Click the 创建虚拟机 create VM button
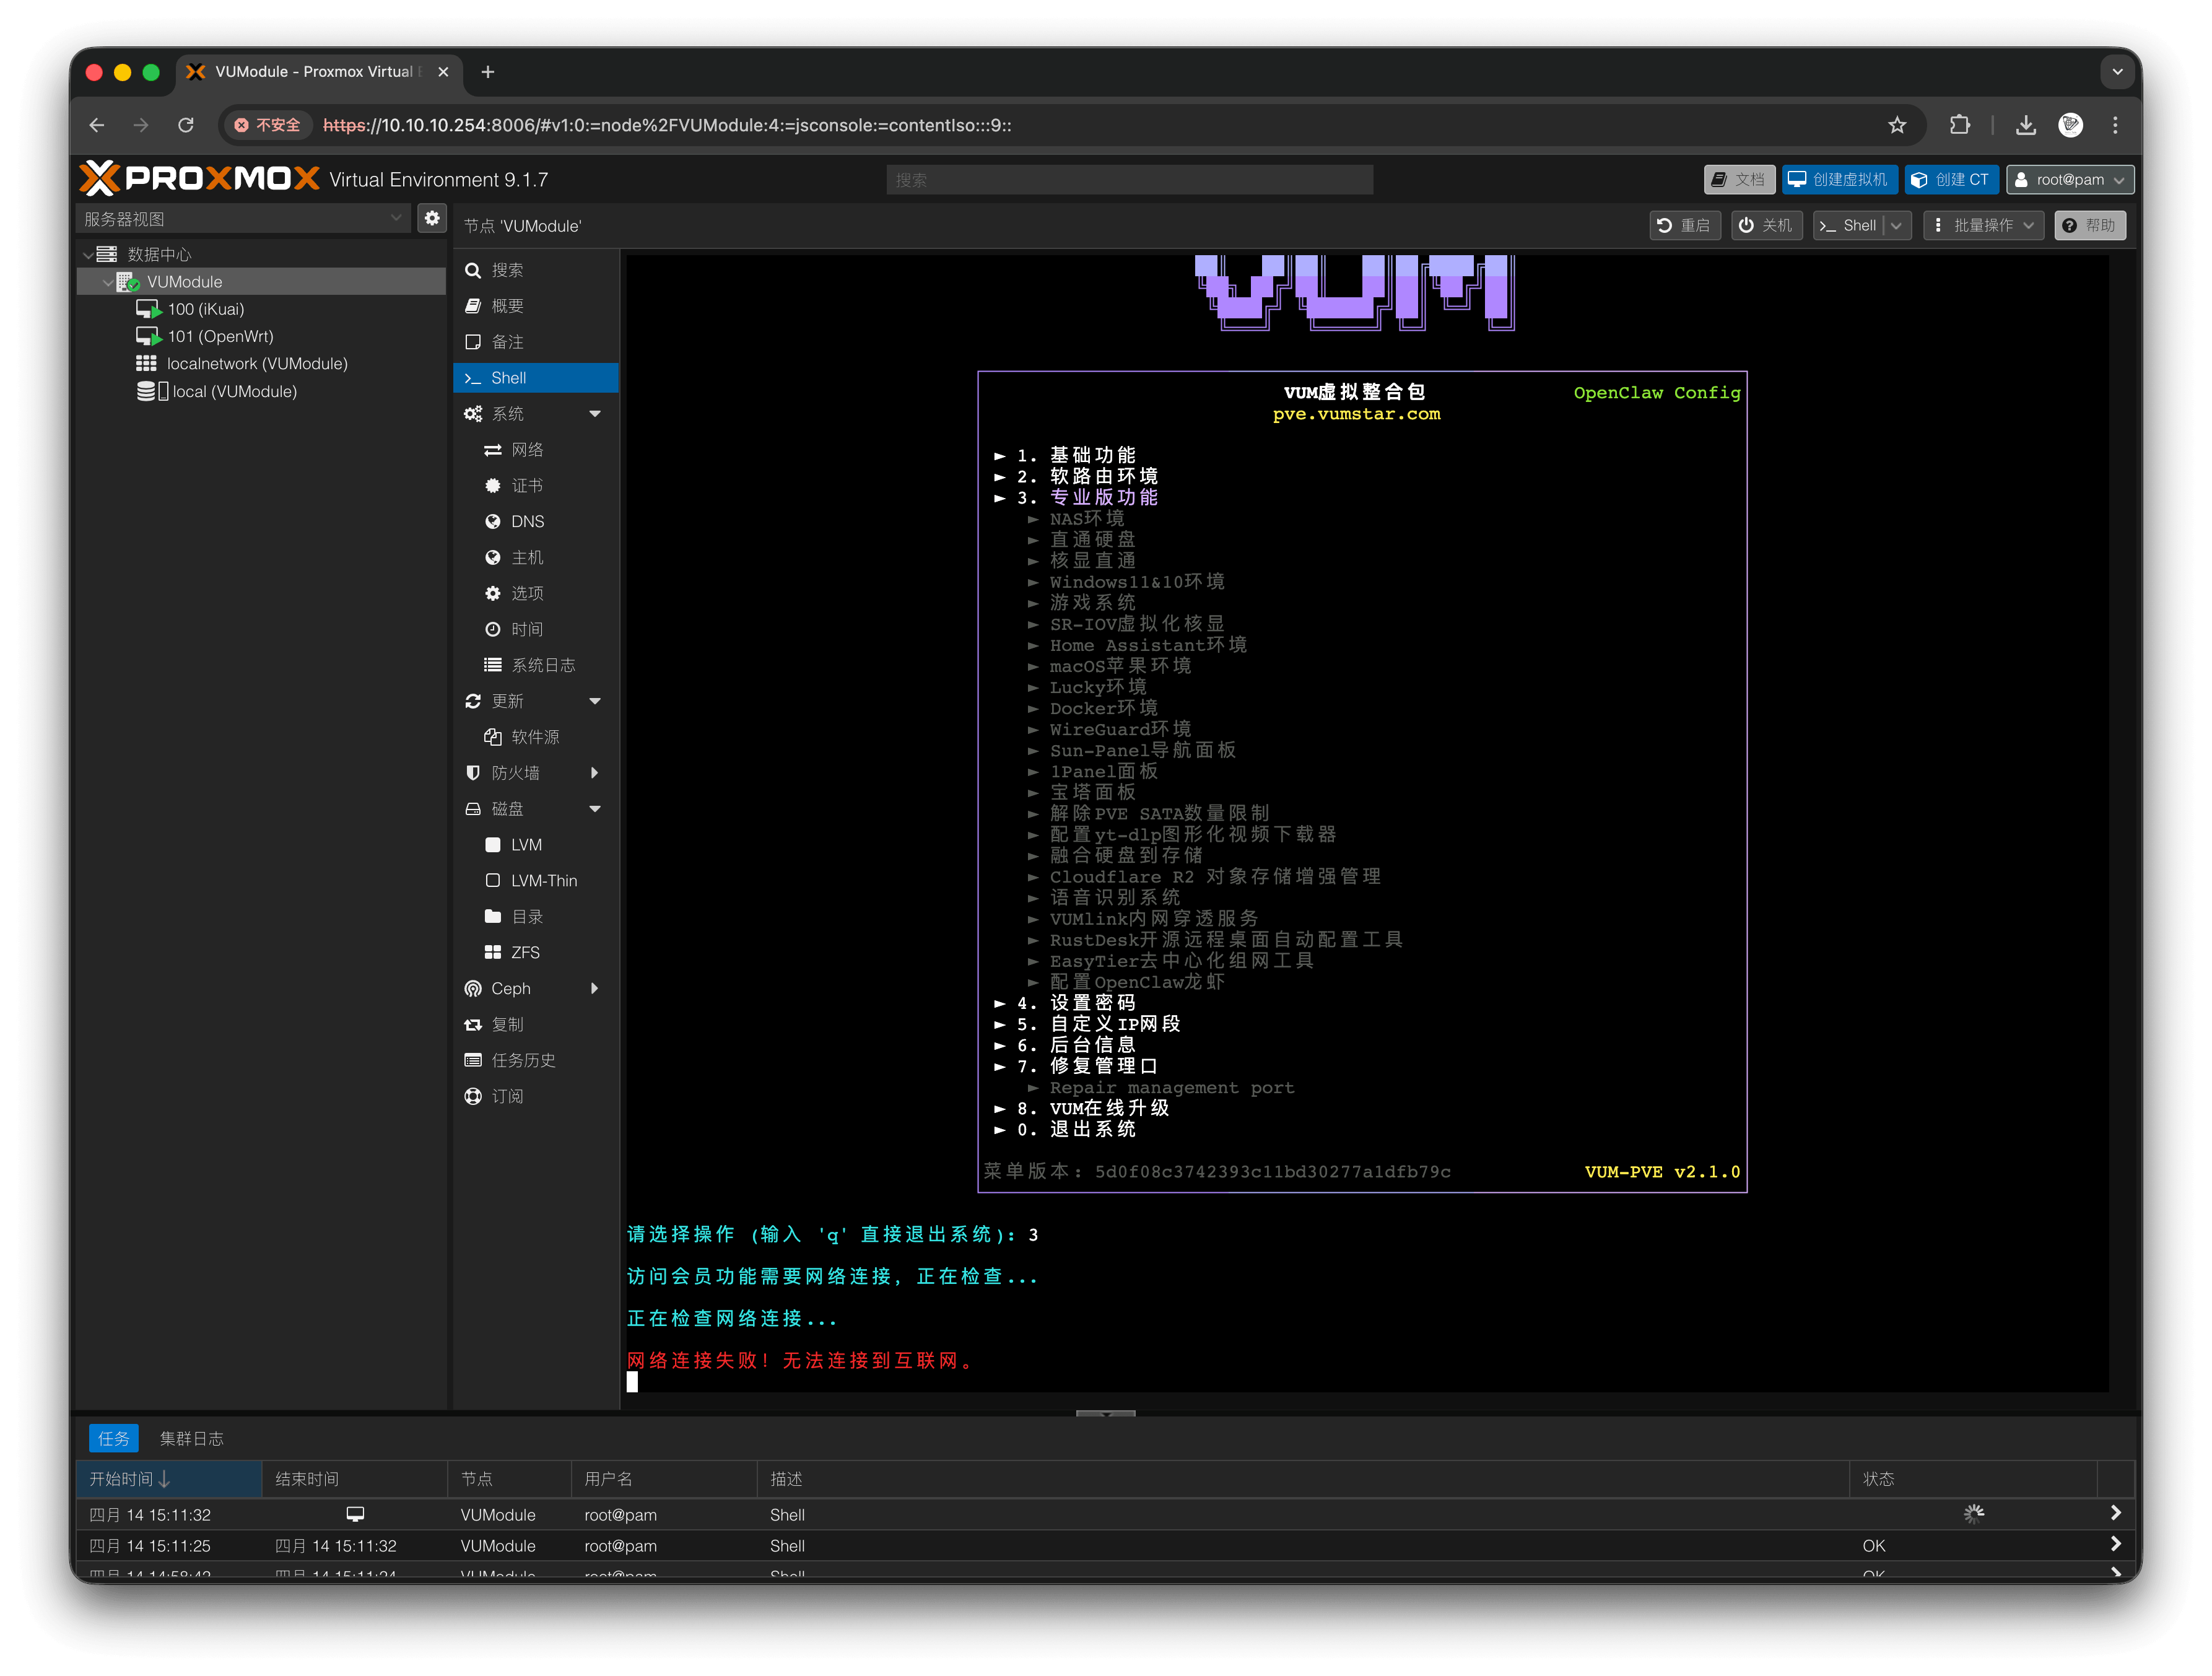 1839,179
